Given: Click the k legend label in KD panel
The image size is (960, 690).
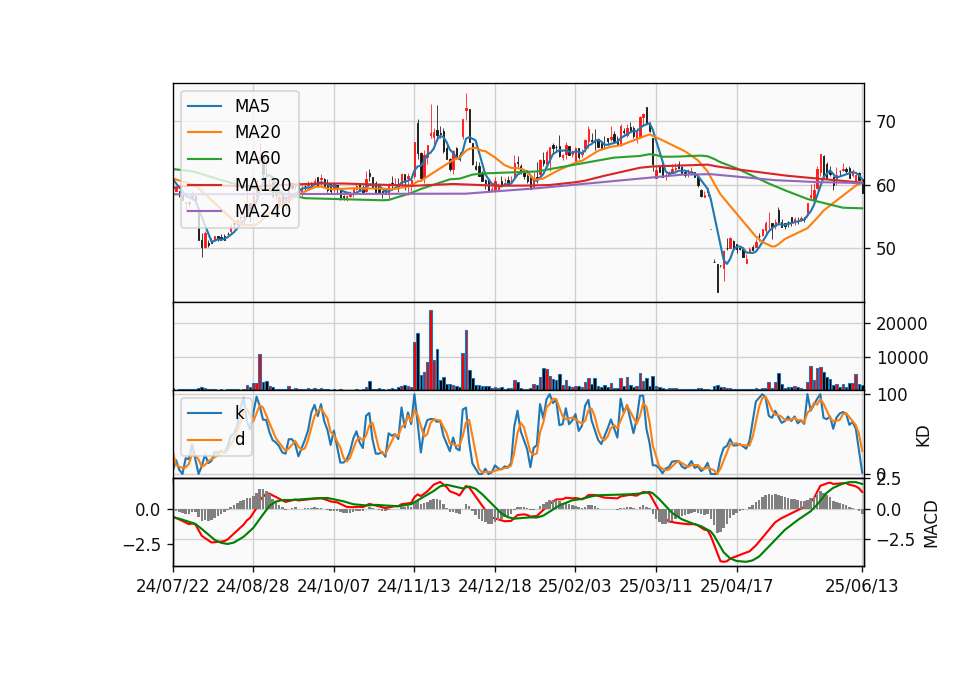Looking at the screenshot, I should [x=240, y=413].
